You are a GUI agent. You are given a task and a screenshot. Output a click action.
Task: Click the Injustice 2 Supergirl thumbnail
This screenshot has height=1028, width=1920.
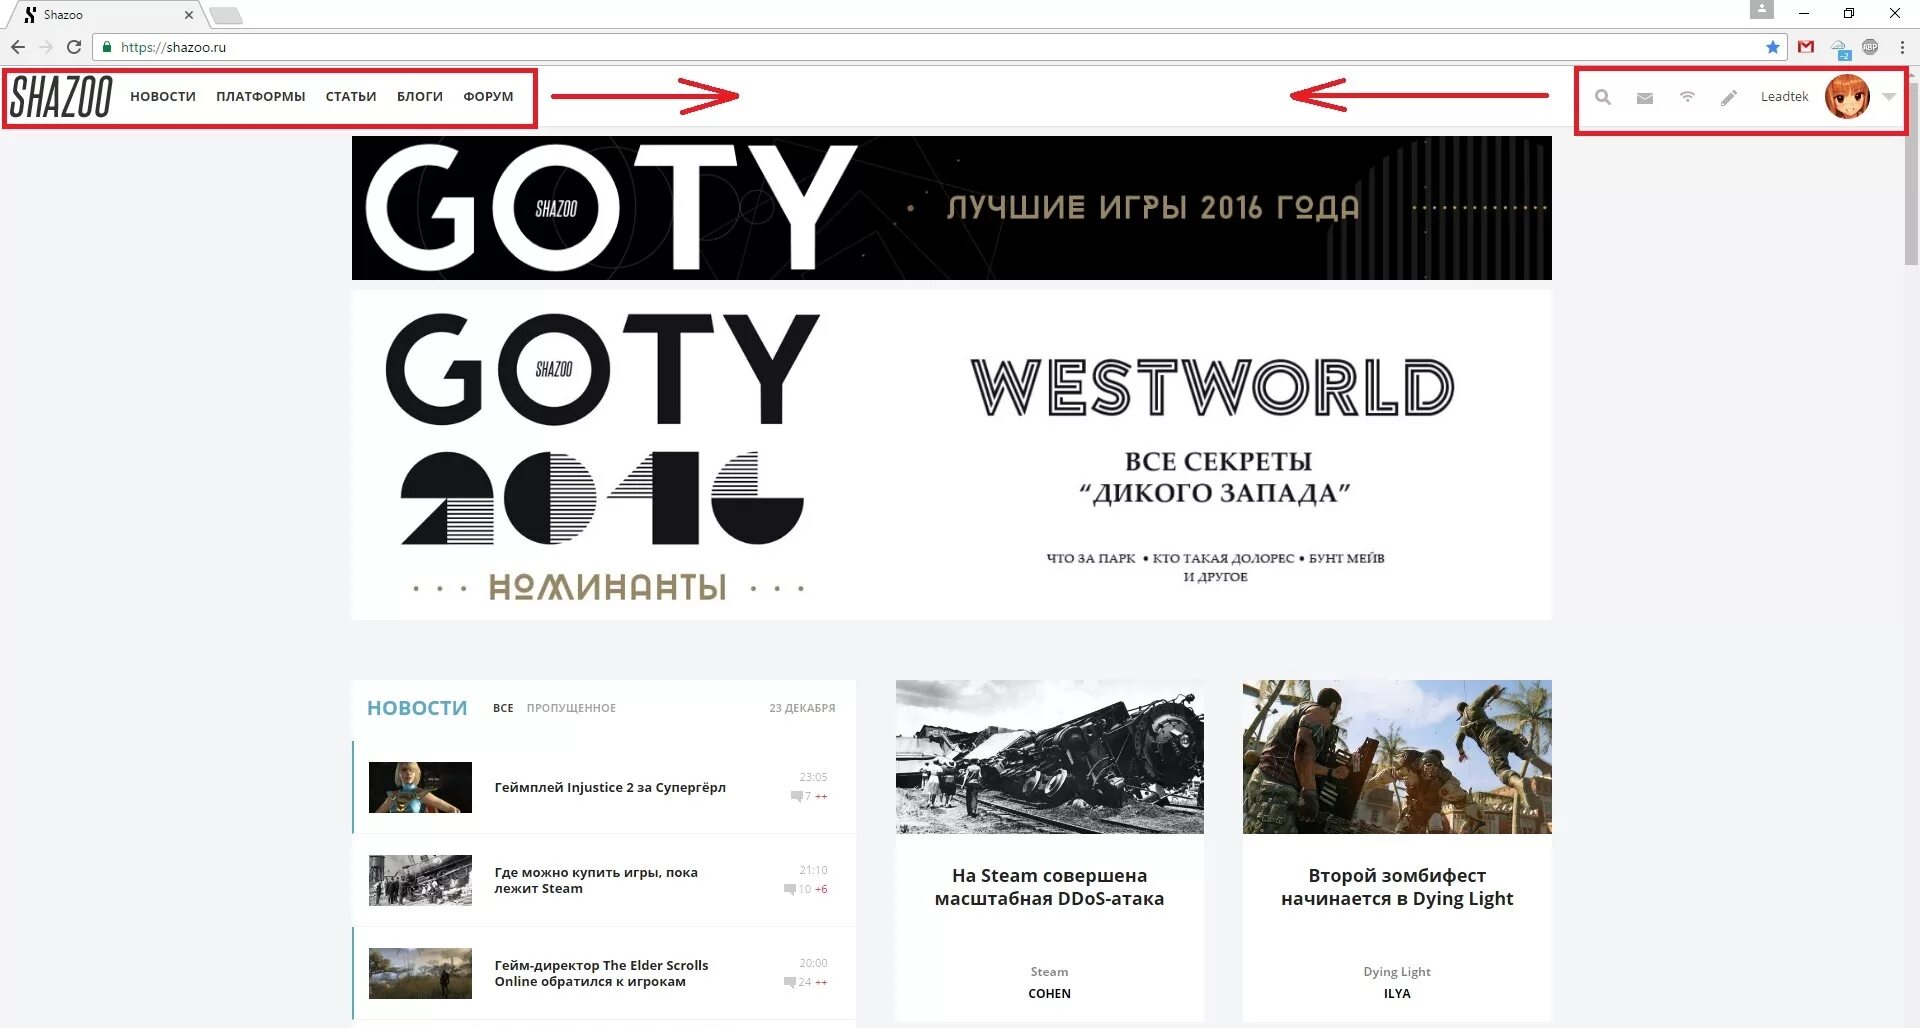click(x=420, y=787)
